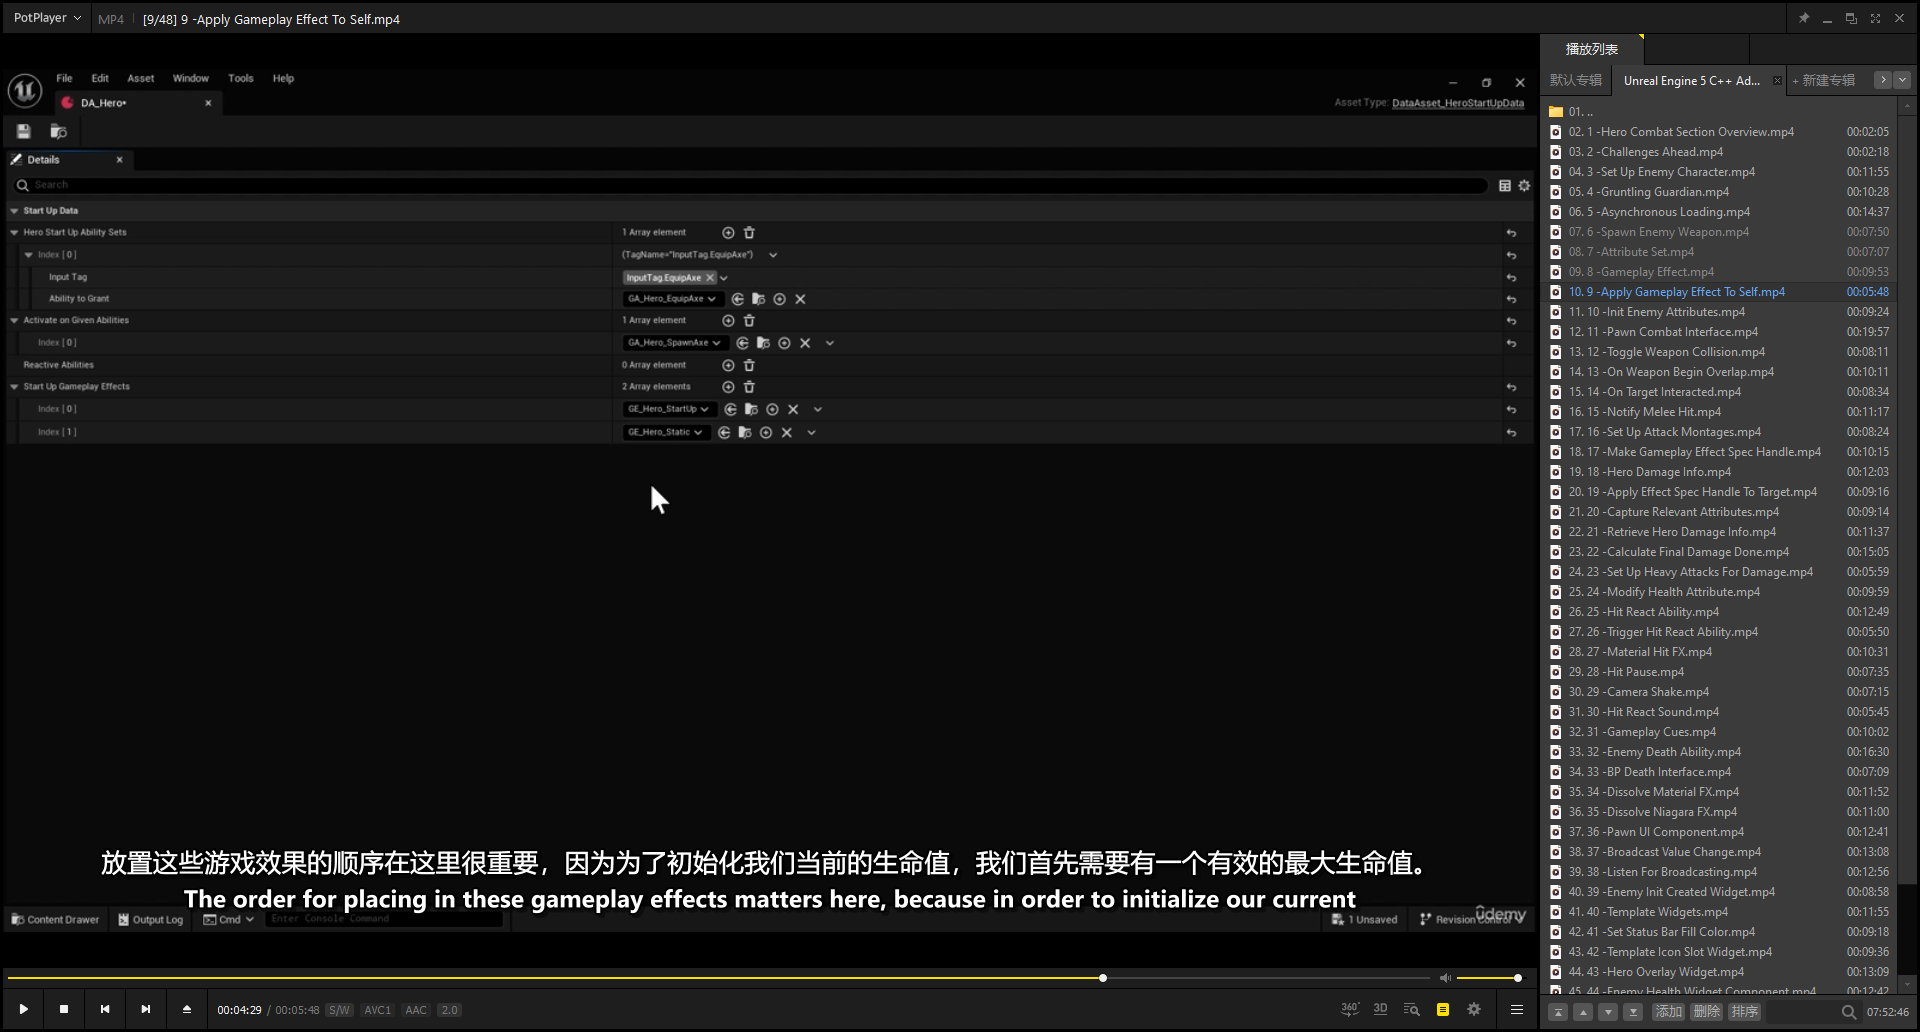Click the Play button in PotPlayer
Screen dimensions: 1920x1032
coord(23,1009)
